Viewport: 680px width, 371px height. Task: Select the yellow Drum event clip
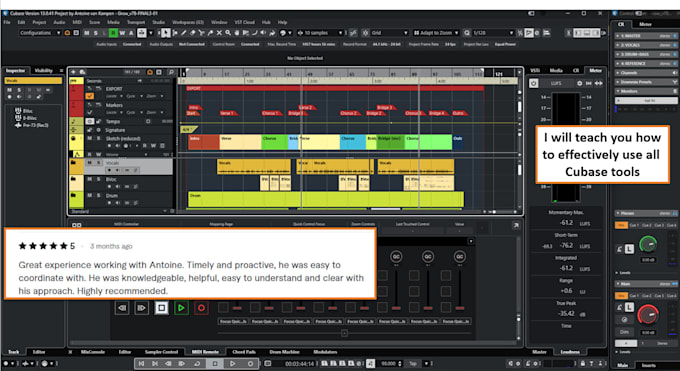click(x=325, y=199)
